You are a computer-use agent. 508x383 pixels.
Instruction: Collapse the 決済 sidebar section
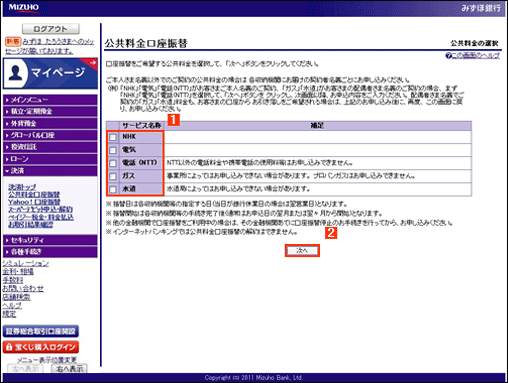[x=50, y=171]
